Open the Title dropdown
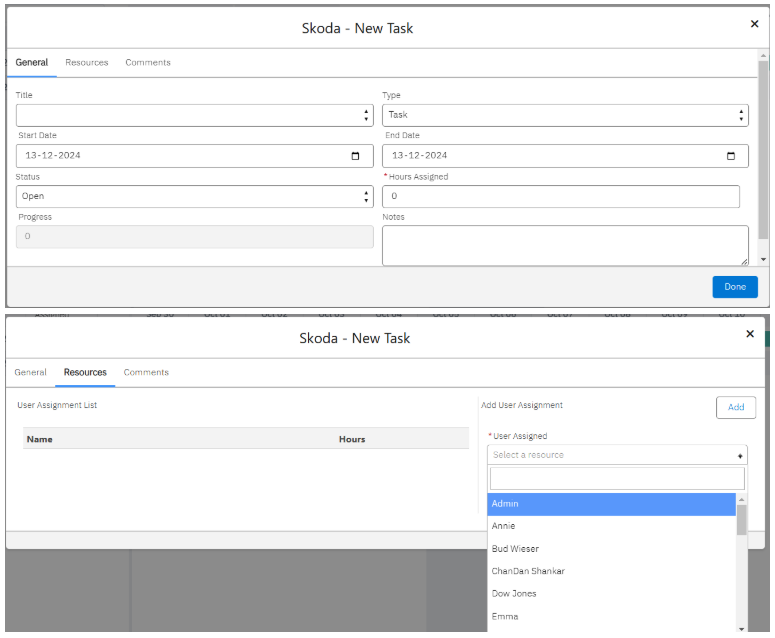 pos(195,116)
